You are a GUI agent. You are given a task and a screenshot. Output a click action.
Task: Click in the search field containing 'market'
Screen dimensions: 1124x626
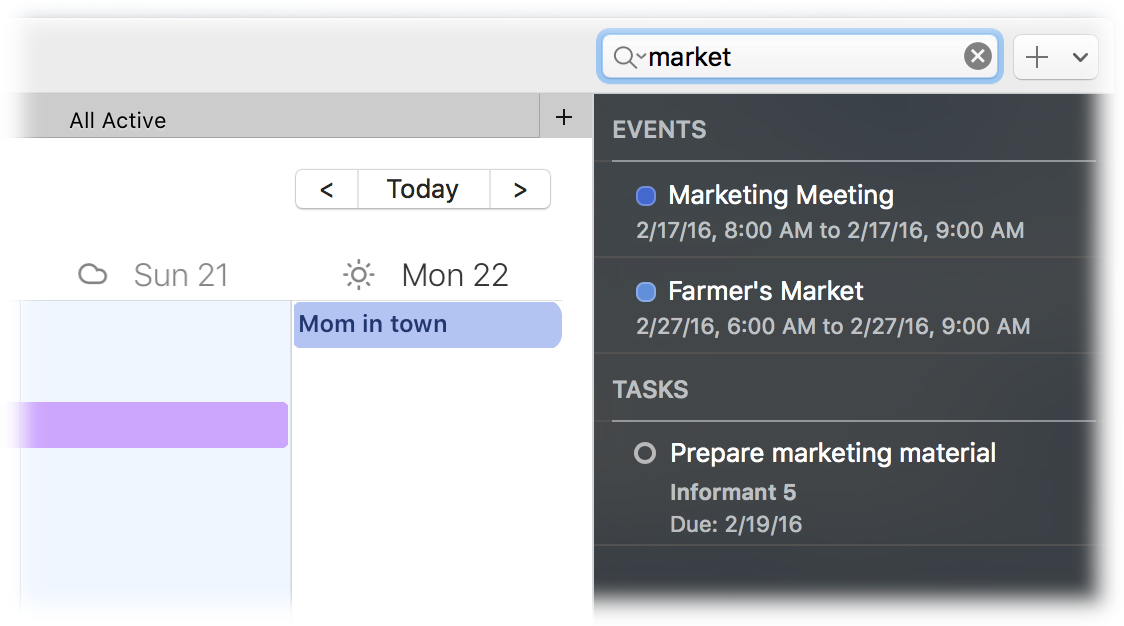[x=800, y=57]
